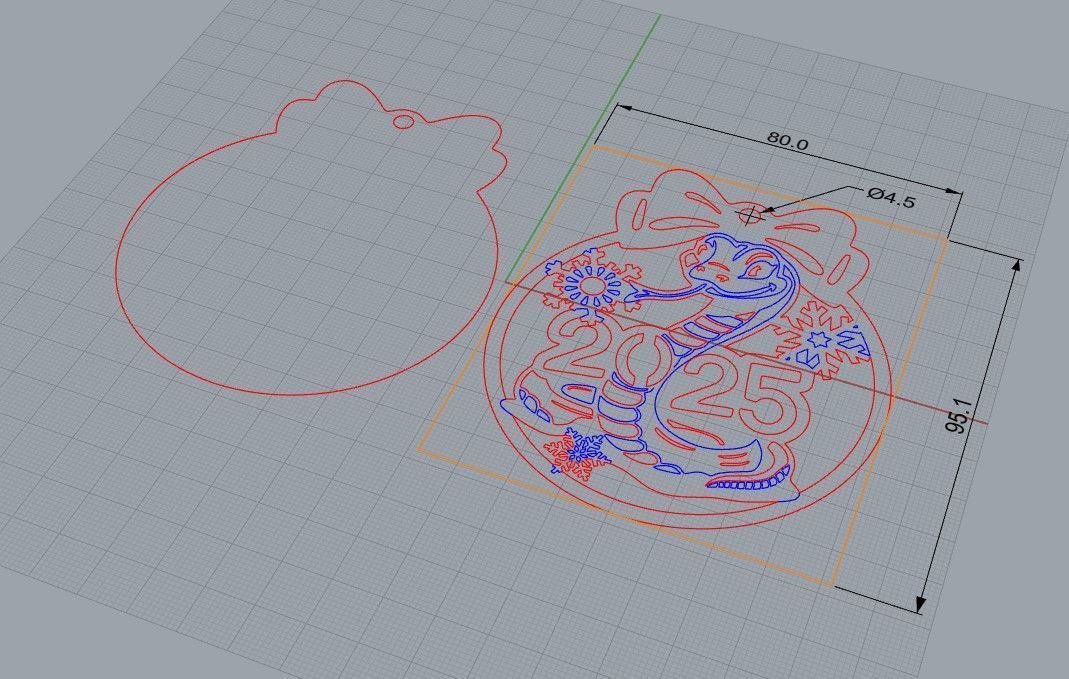Select the crosshair hole circle on snake ornament

749,215
